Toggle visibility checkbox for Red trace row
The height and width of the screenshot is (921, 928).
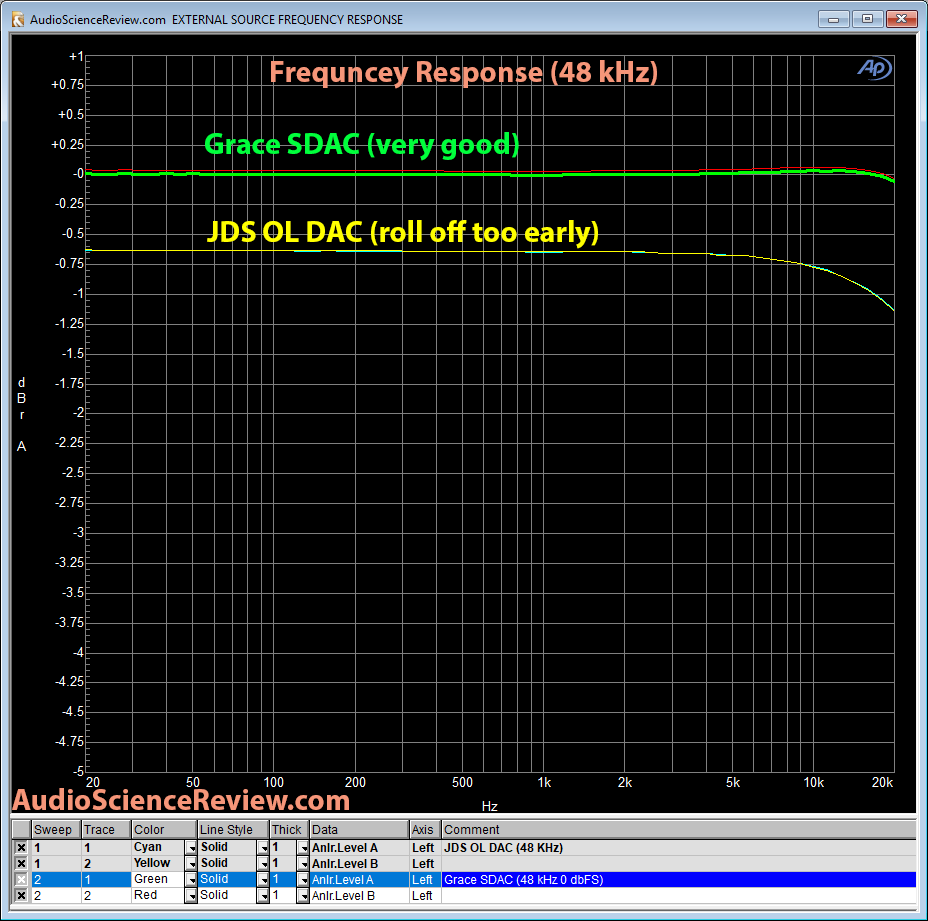click(21, 896)
